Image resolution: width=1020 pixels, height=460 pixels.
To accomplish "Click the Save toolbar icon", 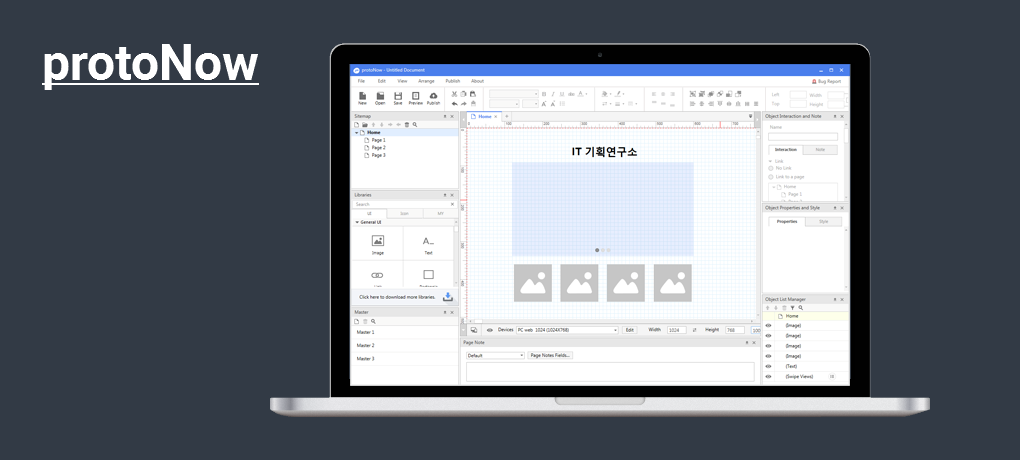I will pyautogui.click(x=397, y=98).
